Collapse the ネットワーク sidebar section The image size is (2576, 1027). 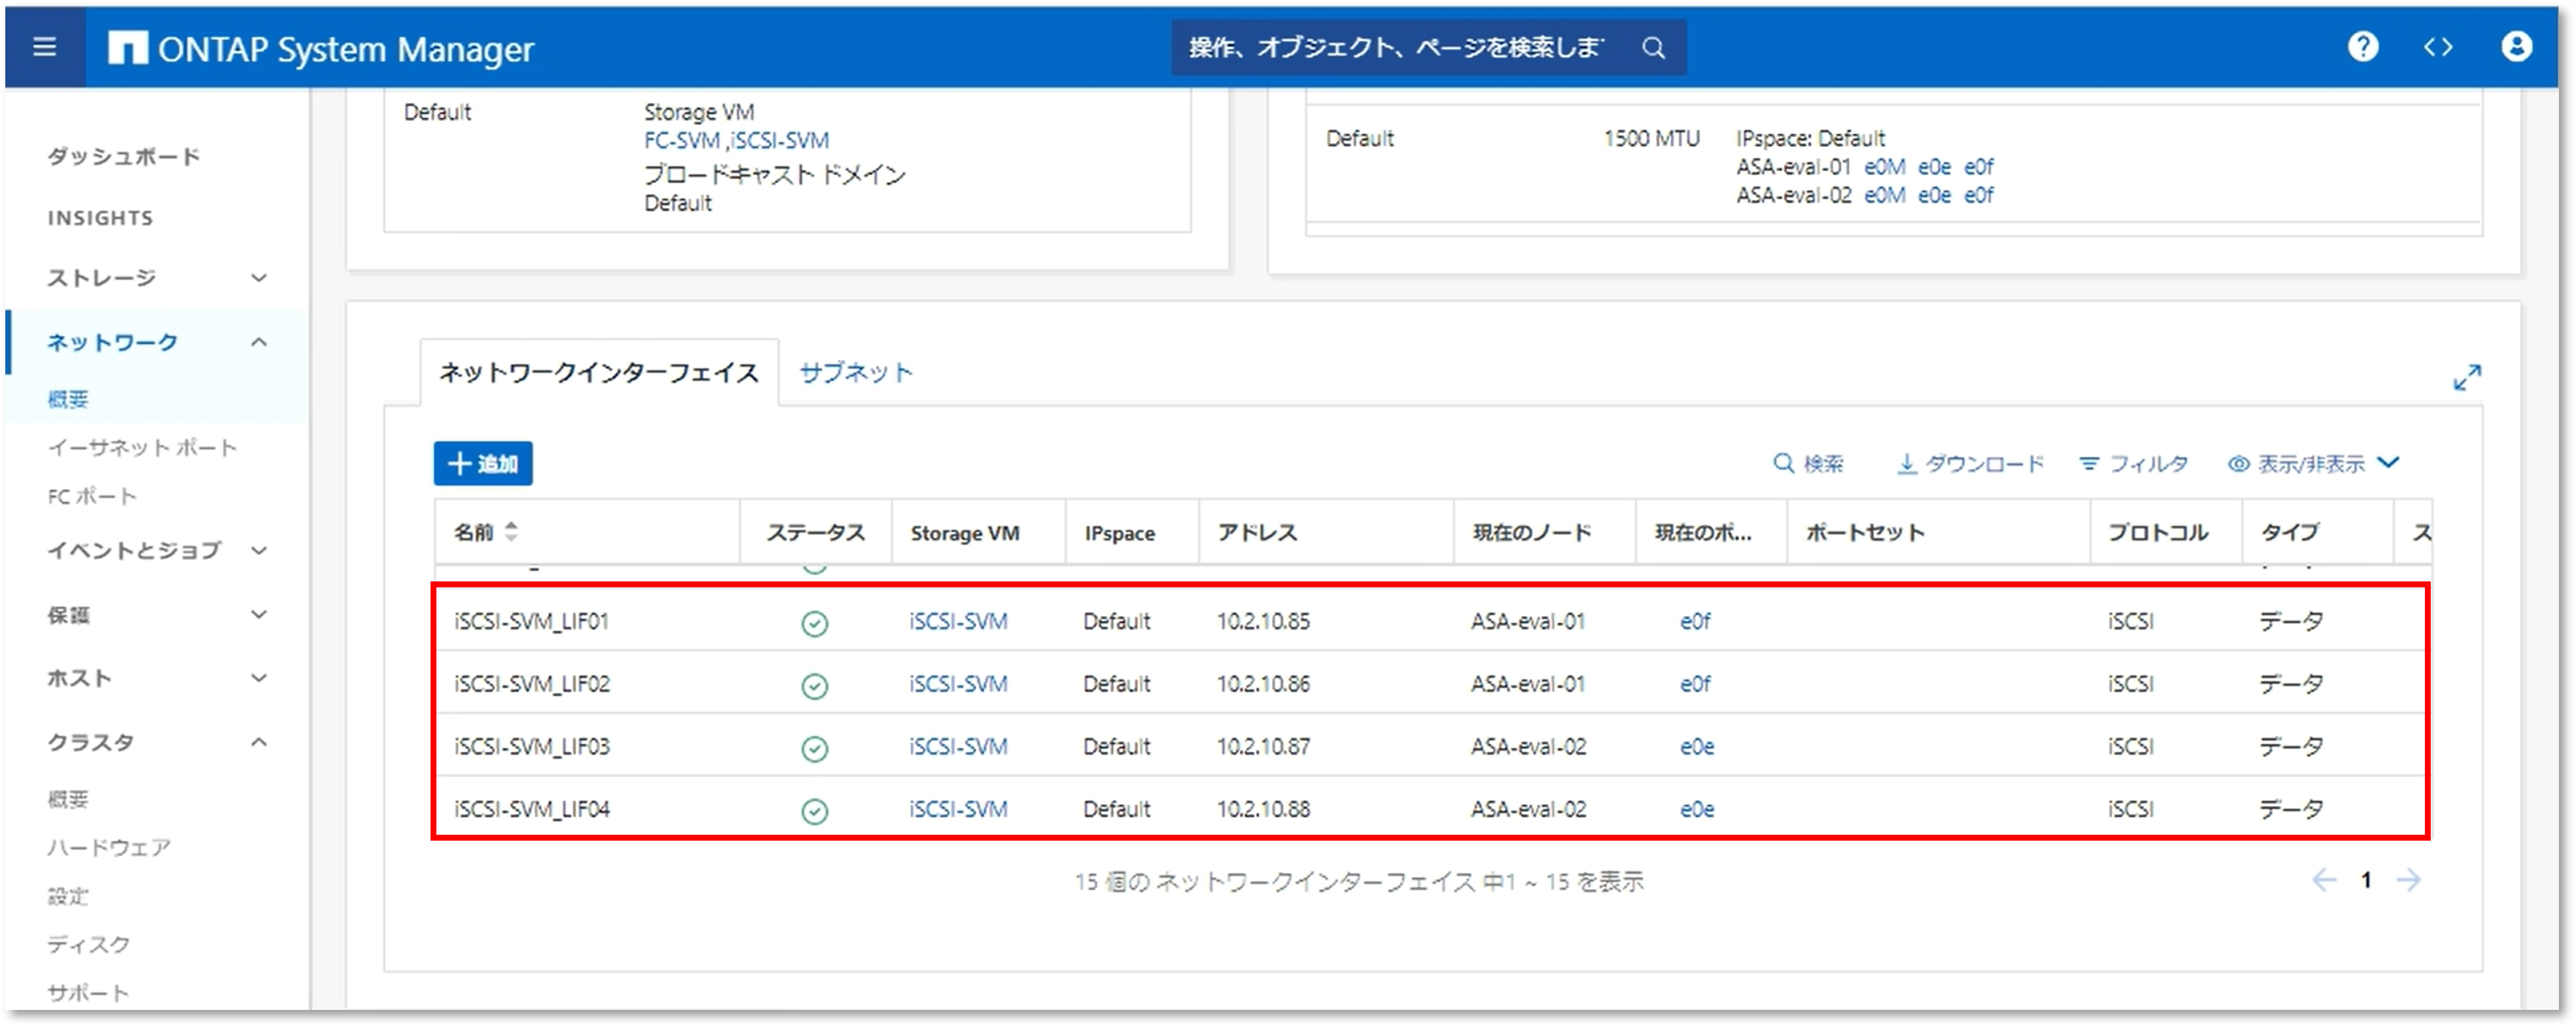pos(258,342)
